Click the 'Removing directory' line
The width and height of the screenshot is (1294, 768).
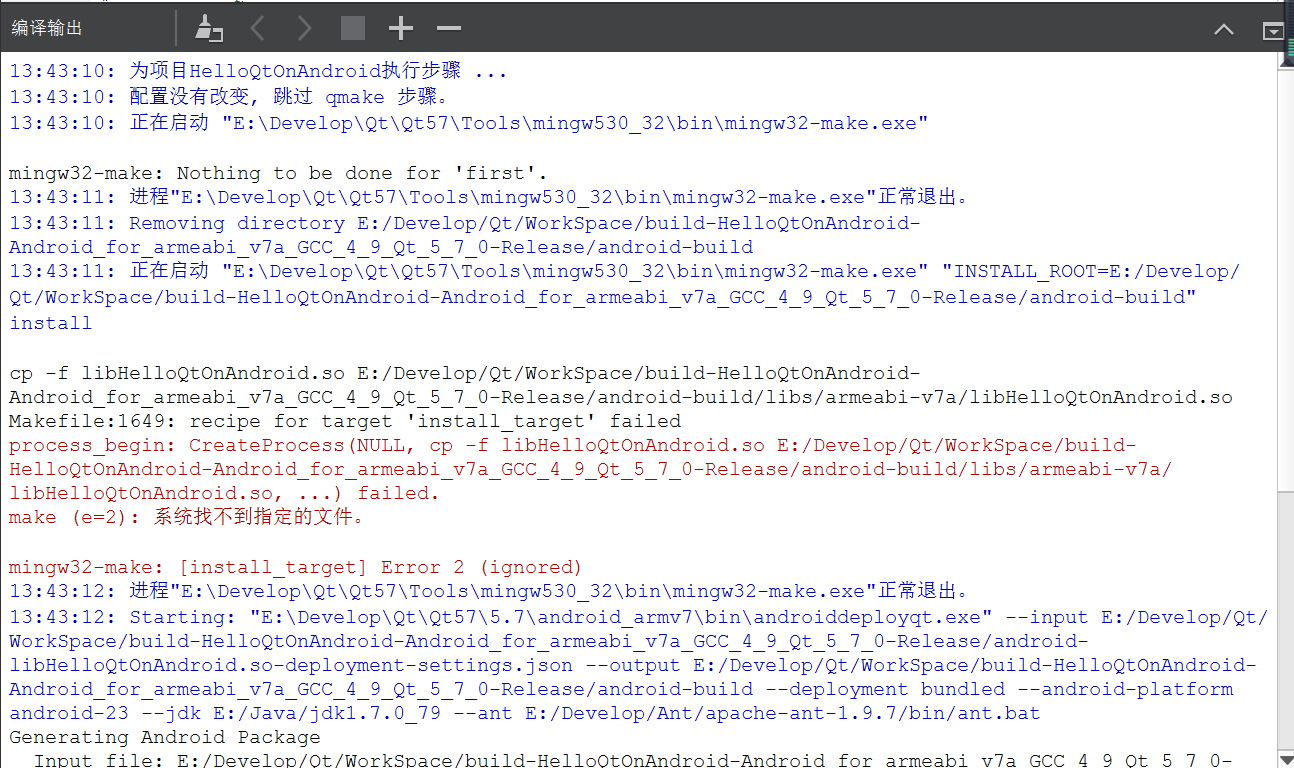coord(465,223)
